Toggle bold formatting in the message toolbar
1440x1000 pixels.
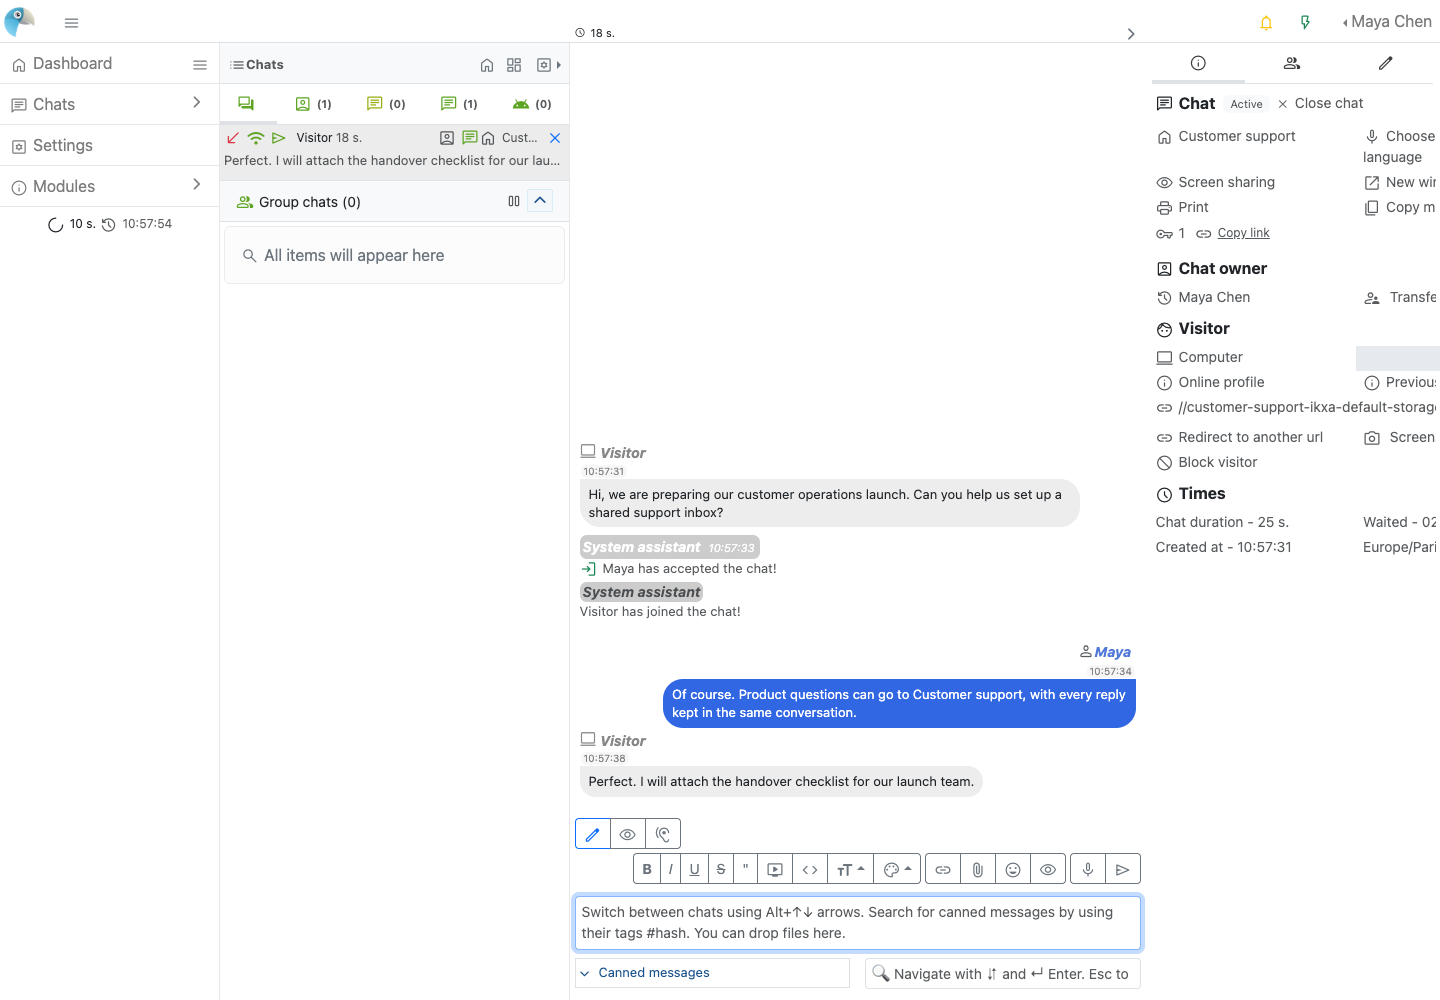click(x=647, y=869)
